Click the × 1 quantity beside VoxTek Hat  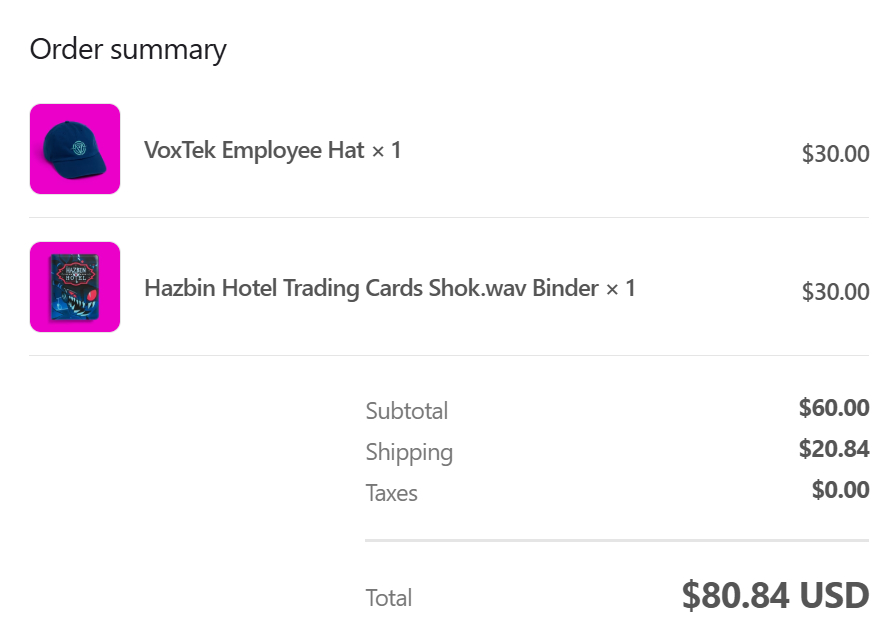coord(386,150)
